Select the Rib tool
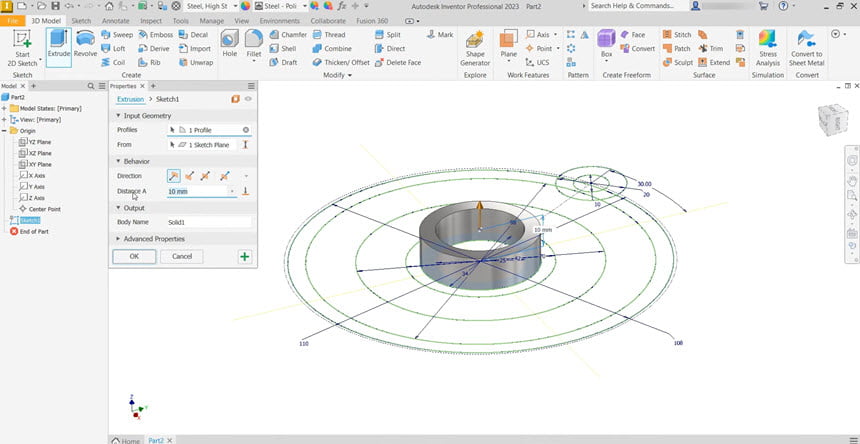The image size is (860, 444). (x=150, y=62)
